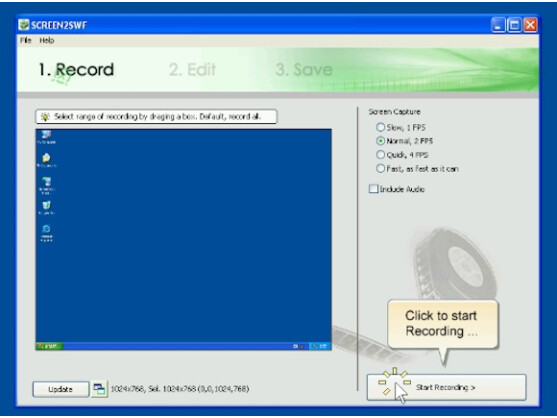Minimize the SCREEN2SWF window

point(498,25)
